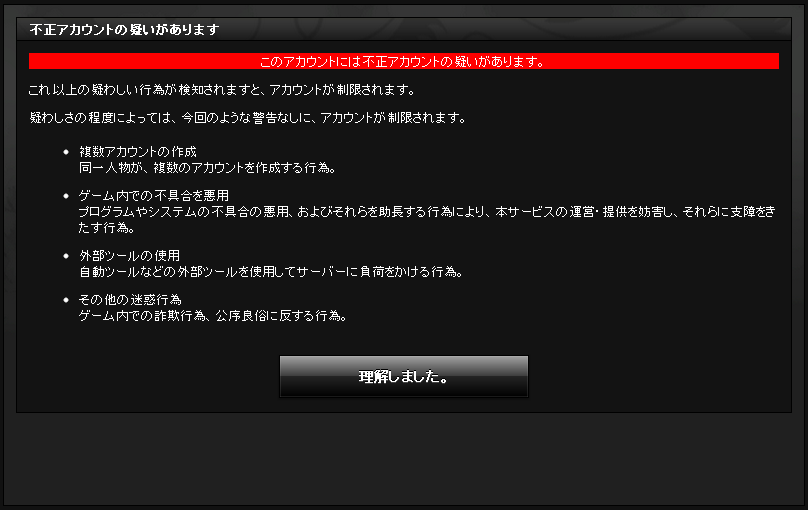Click the bullet dot beside 複数アカウントの作成
The width and height of the screenshot is (808, 510).
click(x=65, y=152)
